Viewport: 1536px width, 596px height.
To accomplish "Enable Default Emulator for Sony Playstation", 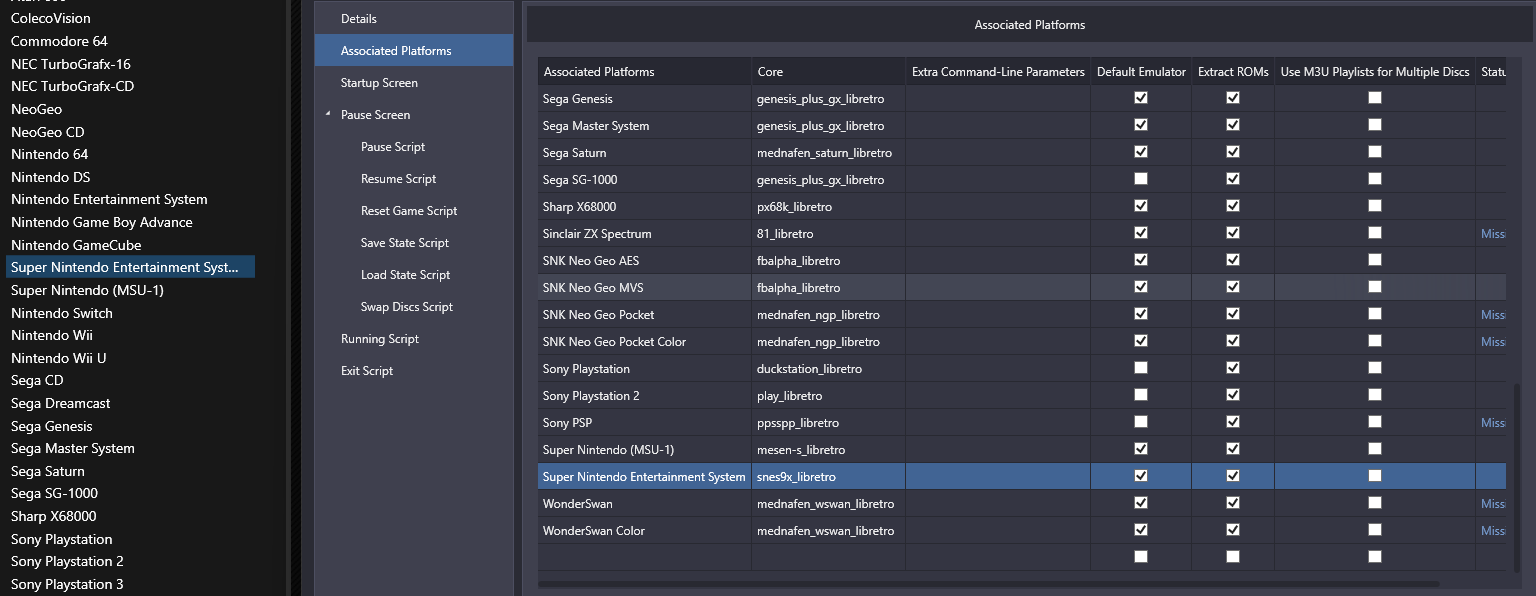I will [x=1141, y=368].
